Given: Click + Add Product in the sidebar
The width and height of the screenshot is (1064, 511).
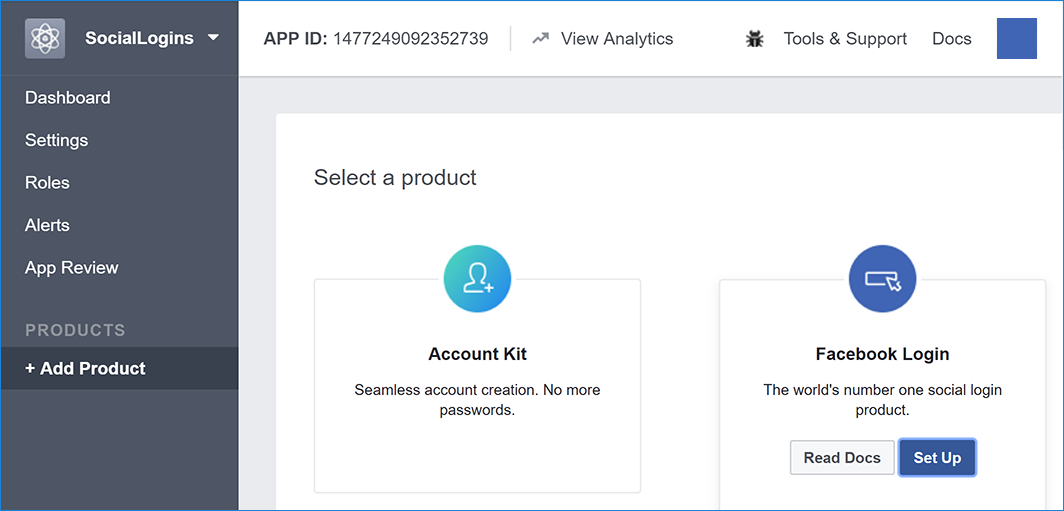Looking at the screenshot, I should pyautogui.click(x=86, y=368).
